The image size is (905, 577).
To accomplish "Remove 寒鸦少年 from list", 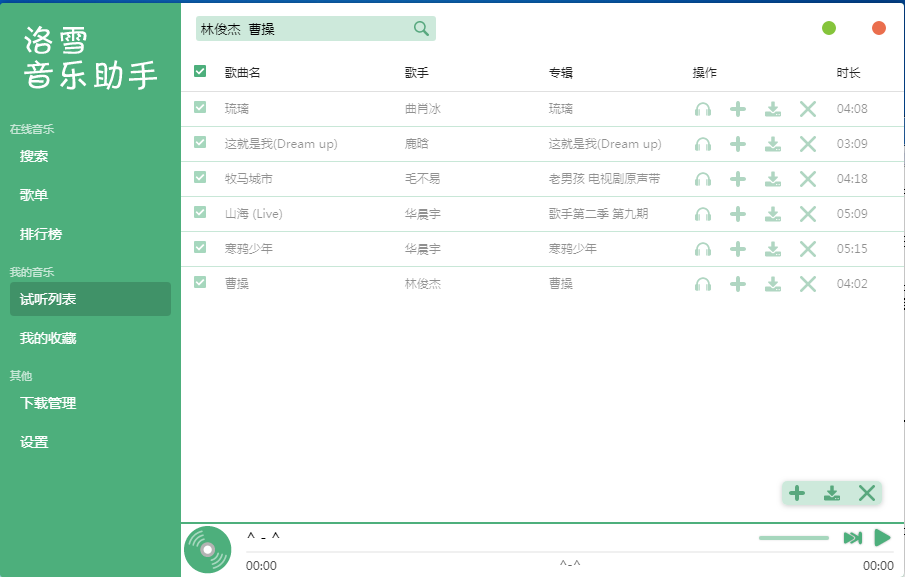I will pyautogui.click(x=808, y=249).
